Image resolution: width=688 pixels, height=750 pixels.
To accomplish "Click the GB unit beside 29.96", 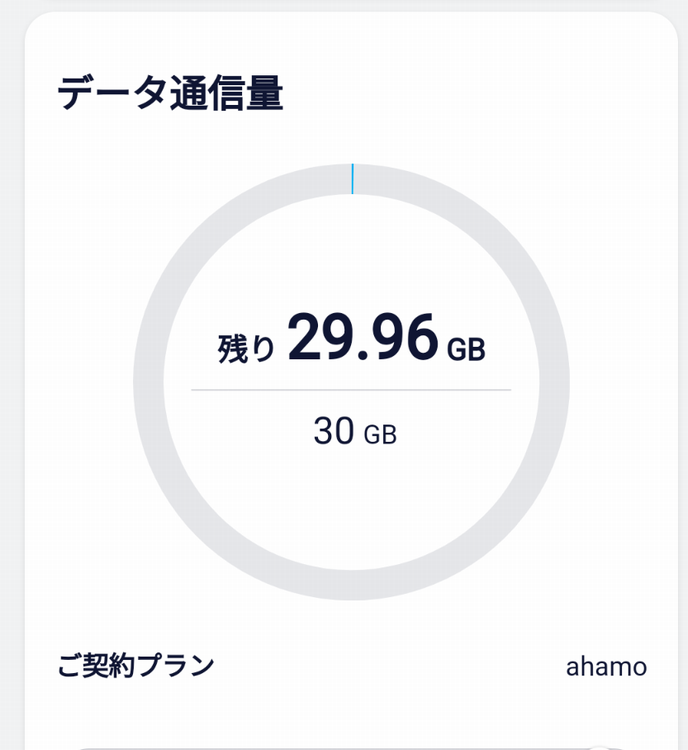I will 465,349.
